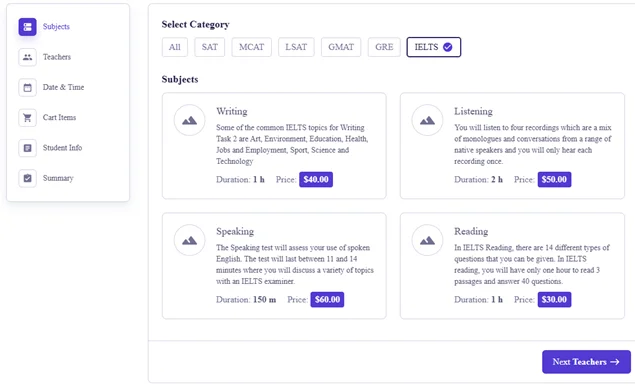
Task: Choose the Writing subject title
Action: tap(232, 111)
